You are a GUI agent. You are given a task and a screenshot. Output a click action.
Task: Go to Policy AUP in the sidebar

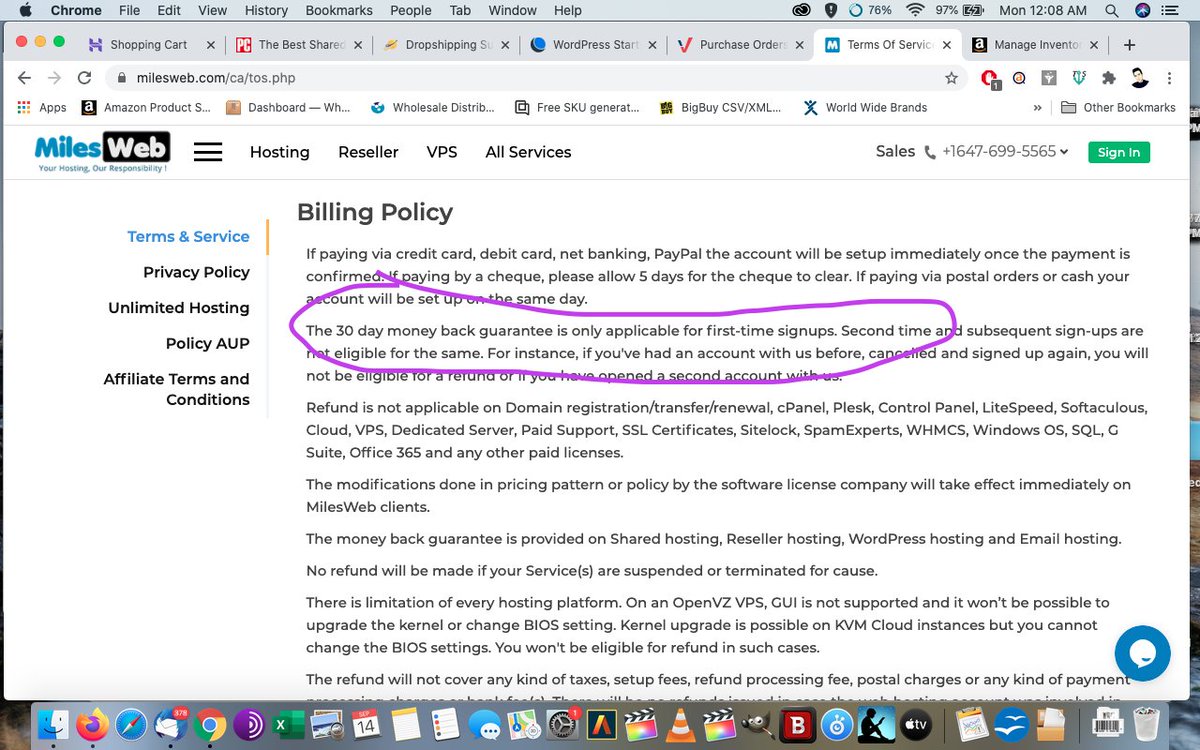click(x=208, y=343)
